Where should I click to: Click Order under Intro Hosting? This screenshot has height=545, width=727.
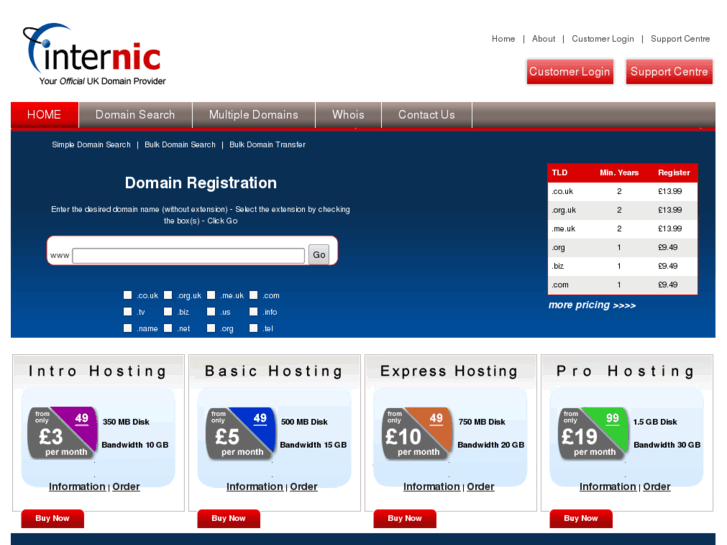click(126, 487)
